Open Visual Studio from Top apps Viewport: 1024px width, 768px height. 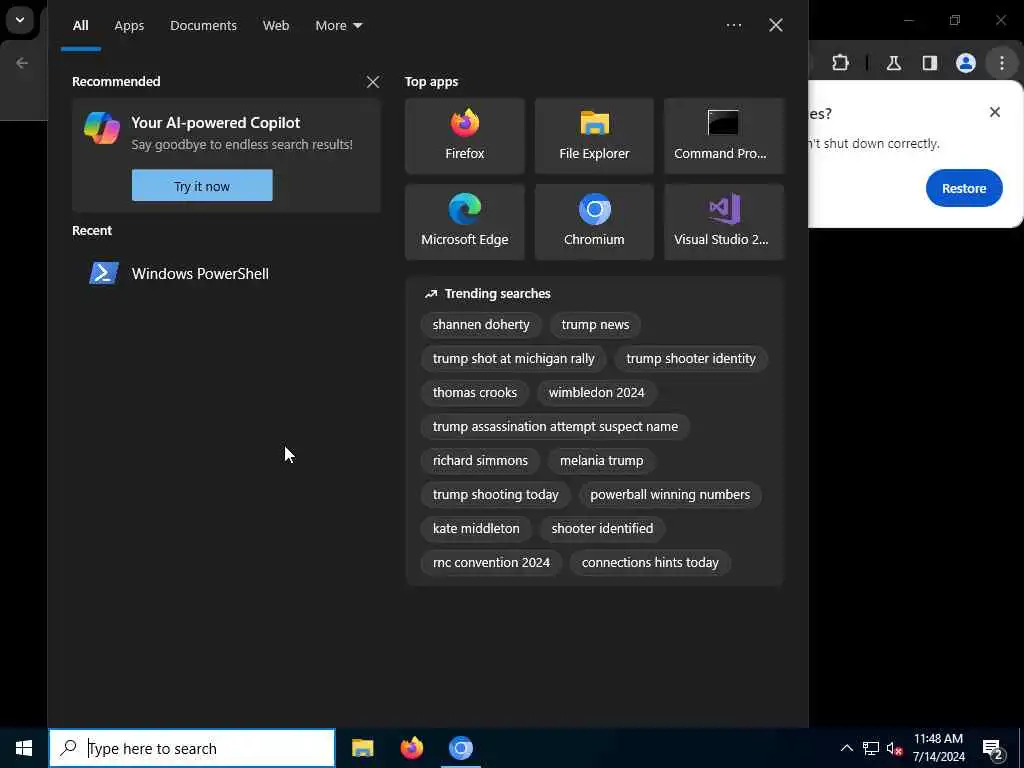tap(724, 222)
